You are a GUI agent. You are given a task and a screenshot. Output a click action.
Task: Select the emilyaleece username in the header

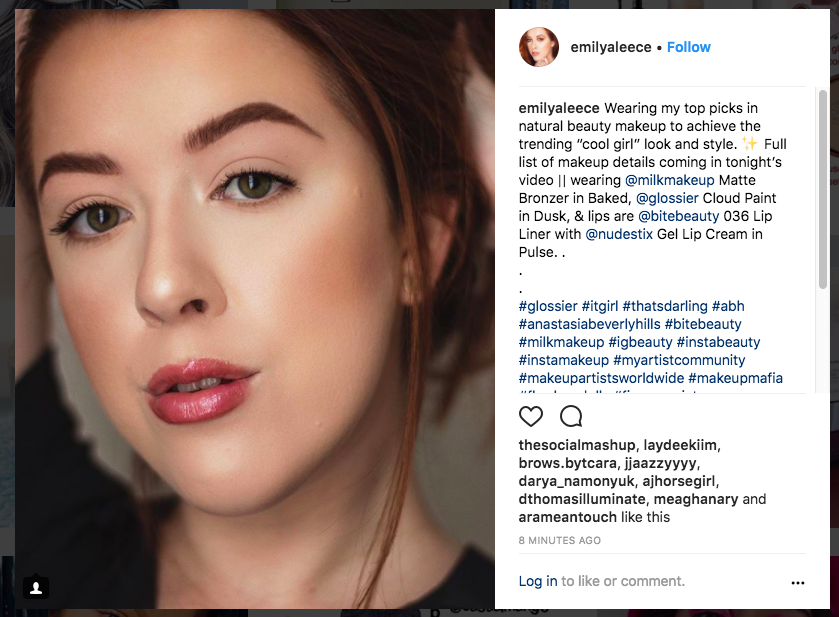pyautogui.click(x=611, y=47)
